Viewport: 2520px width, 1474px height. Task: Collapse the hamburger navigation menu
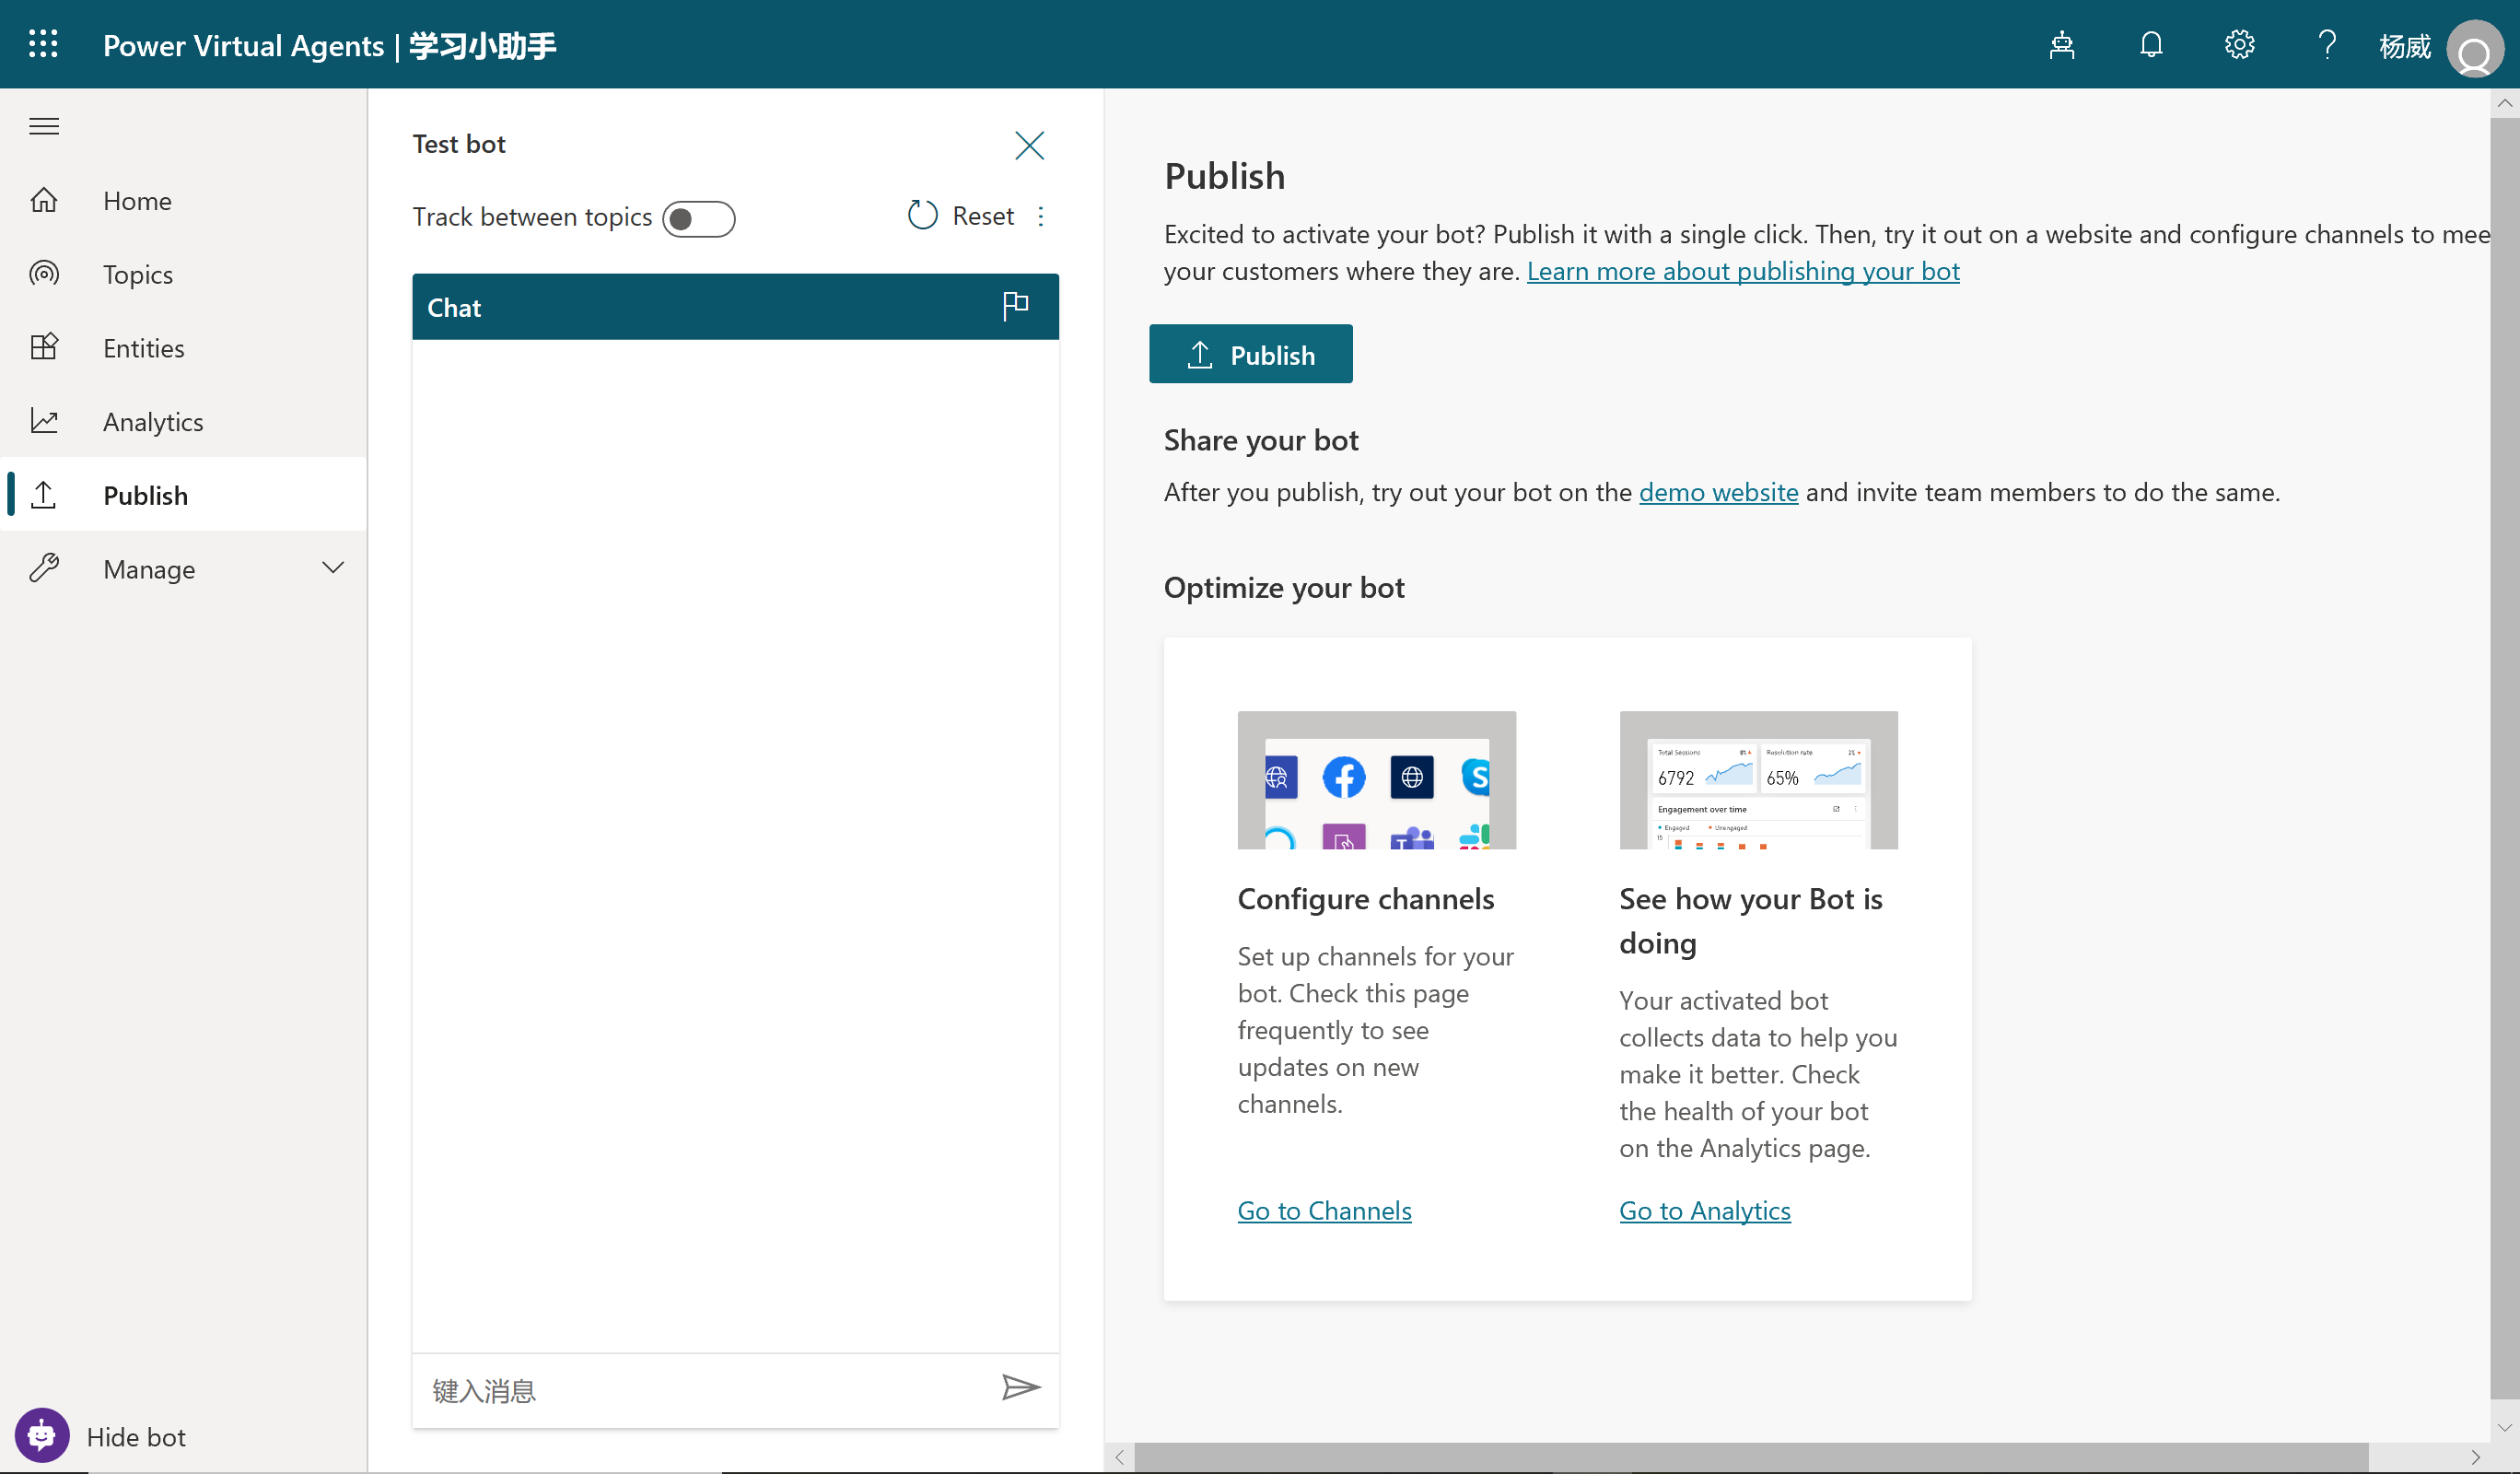tap(44, 126)
